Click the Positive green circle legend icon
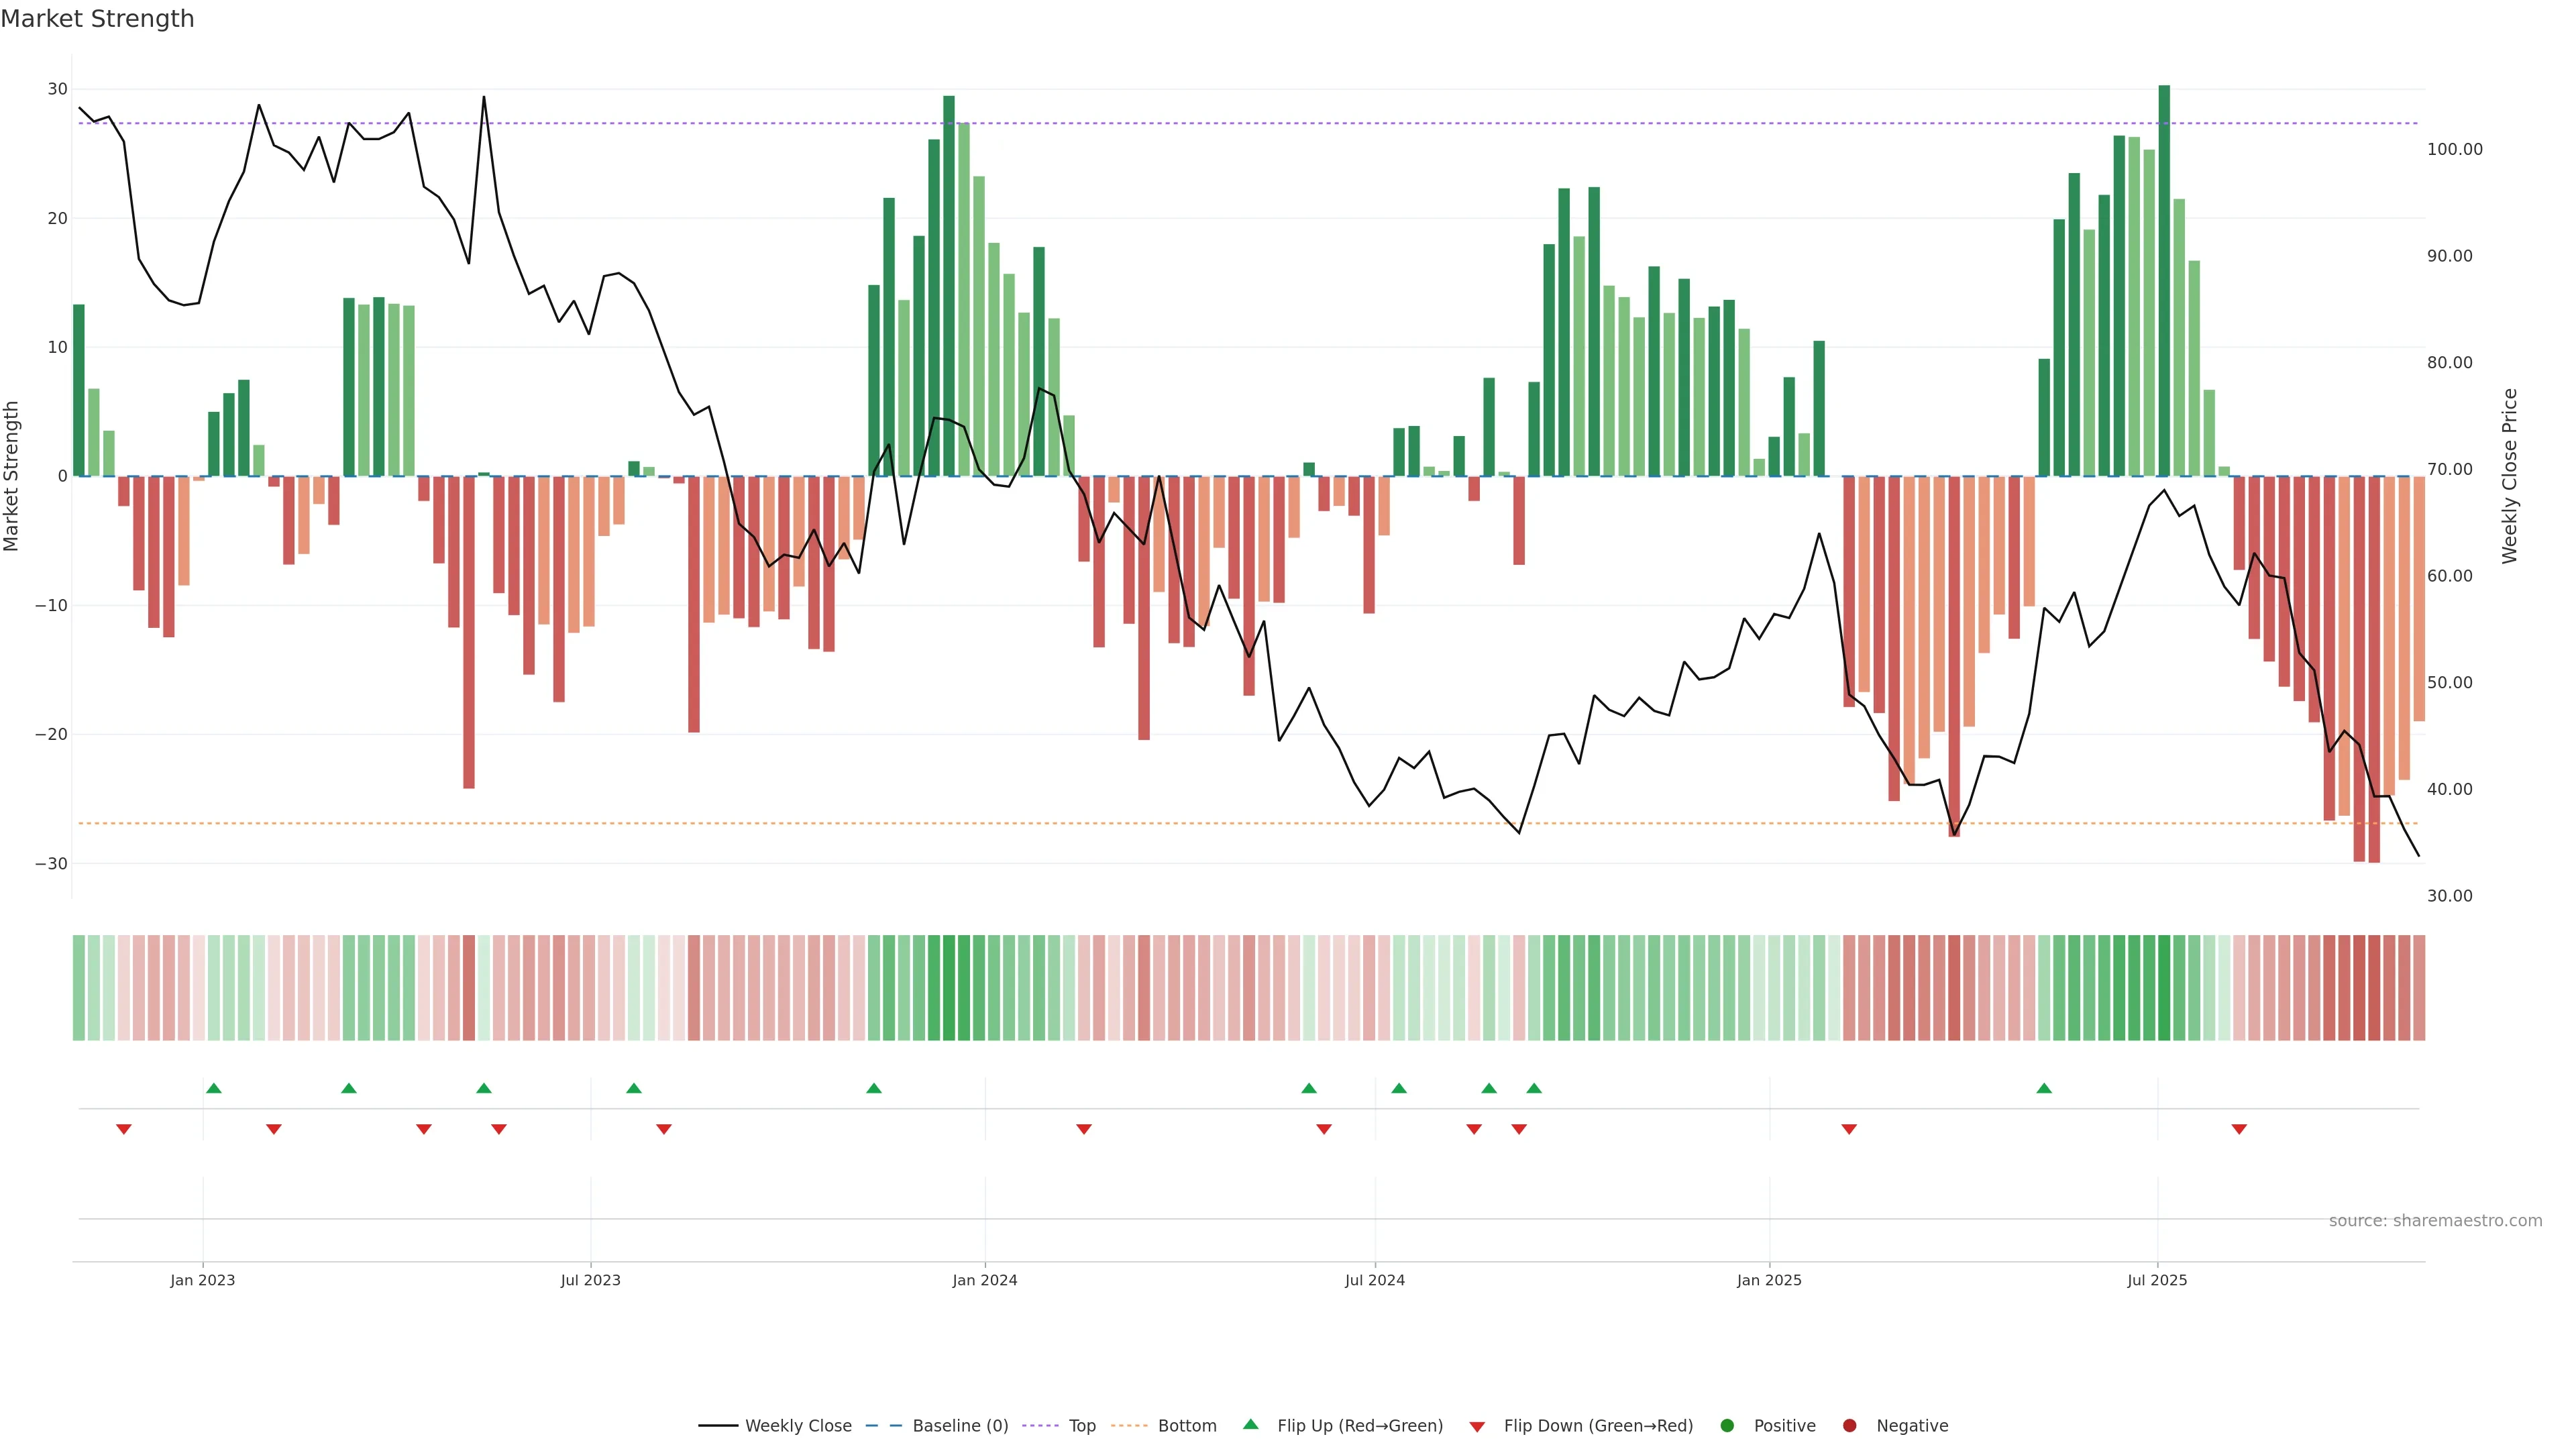The image size is (2576, 1449). click(1727, 1426)
